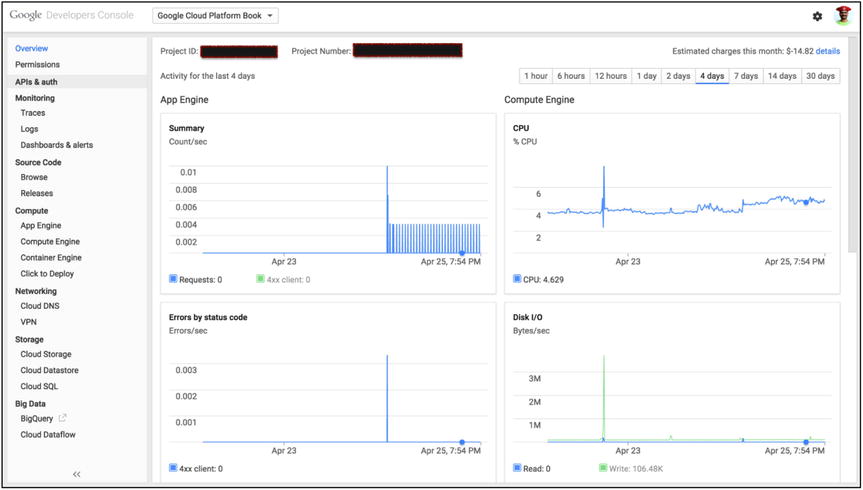Open App Engine in the sidebar
Viewport: 863px width, 490px height.
(41, 226)
